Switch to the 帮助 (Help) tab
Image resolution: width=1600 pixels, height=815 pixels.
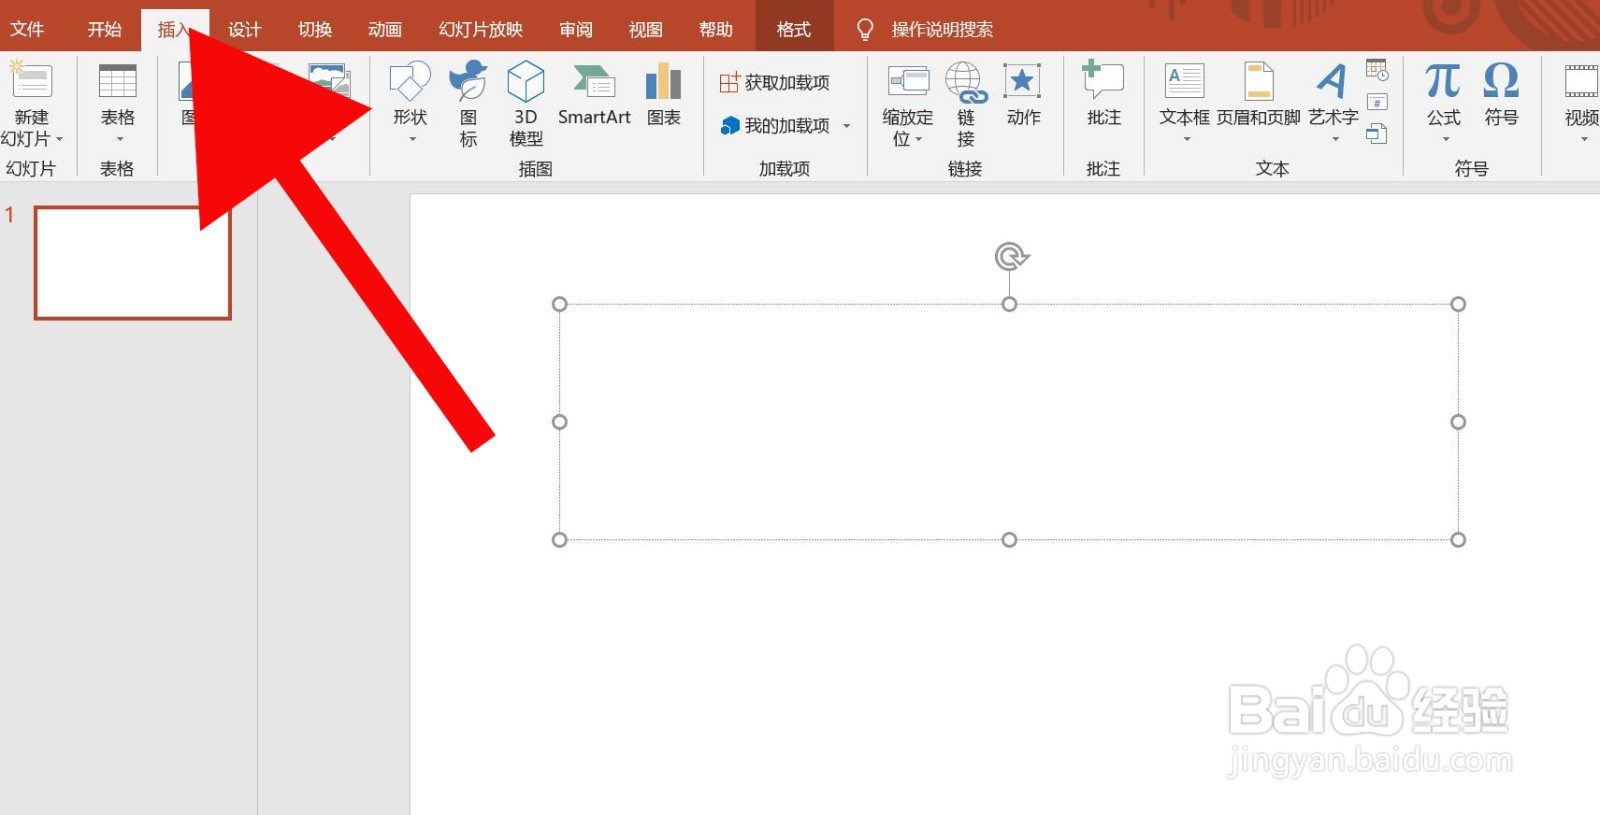tap(715, 30)
